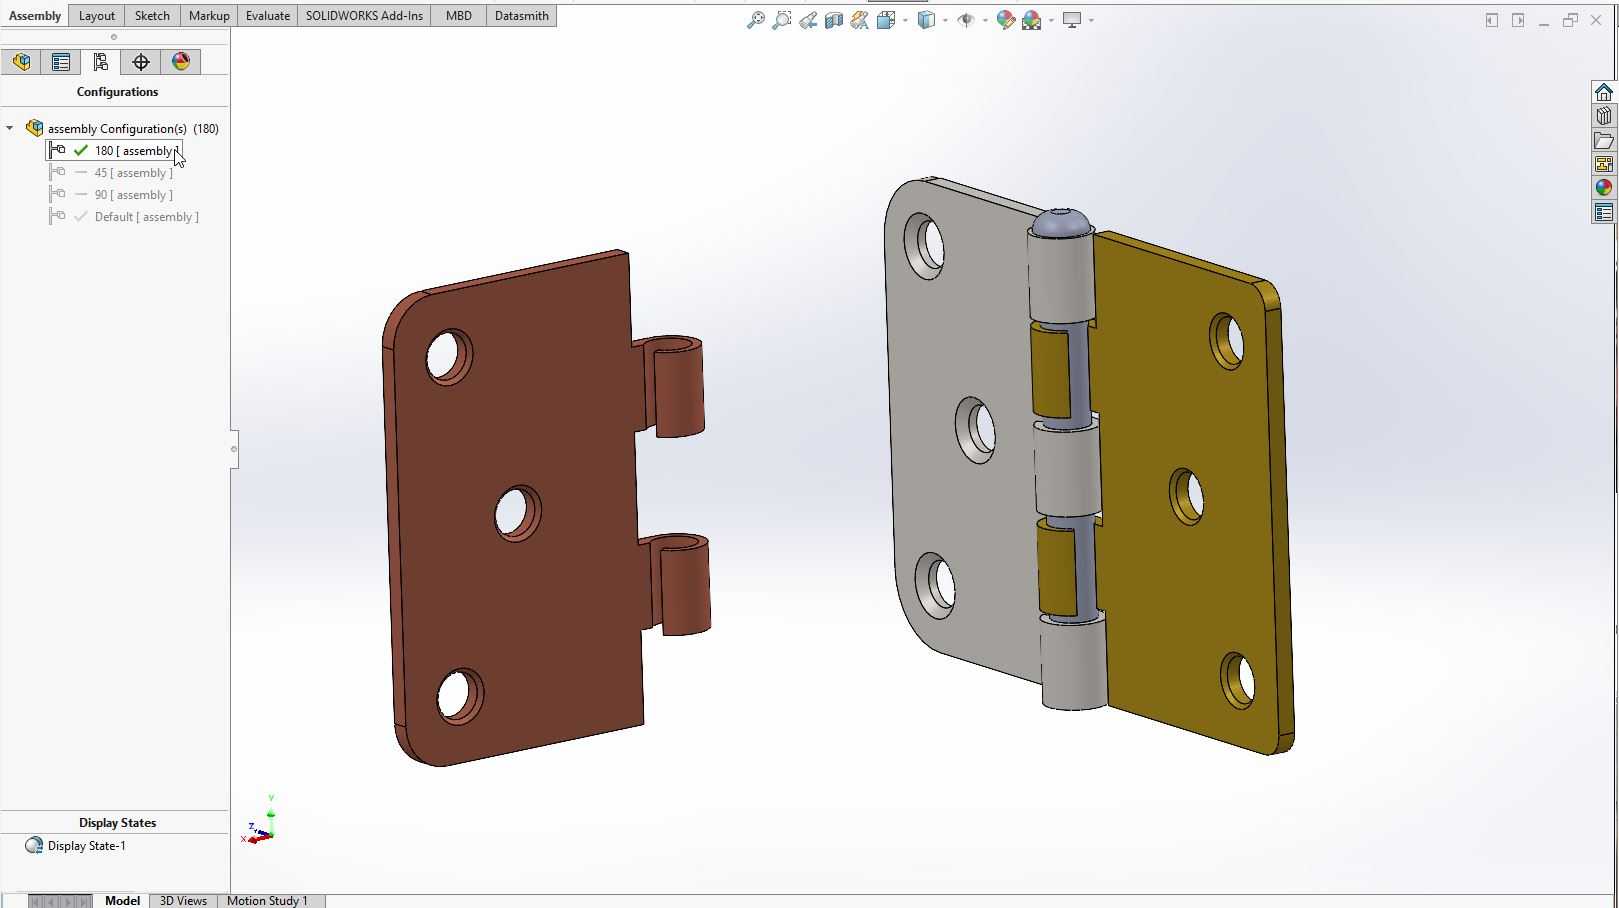Open the File Explorer task pane icon

(1604, 140)
